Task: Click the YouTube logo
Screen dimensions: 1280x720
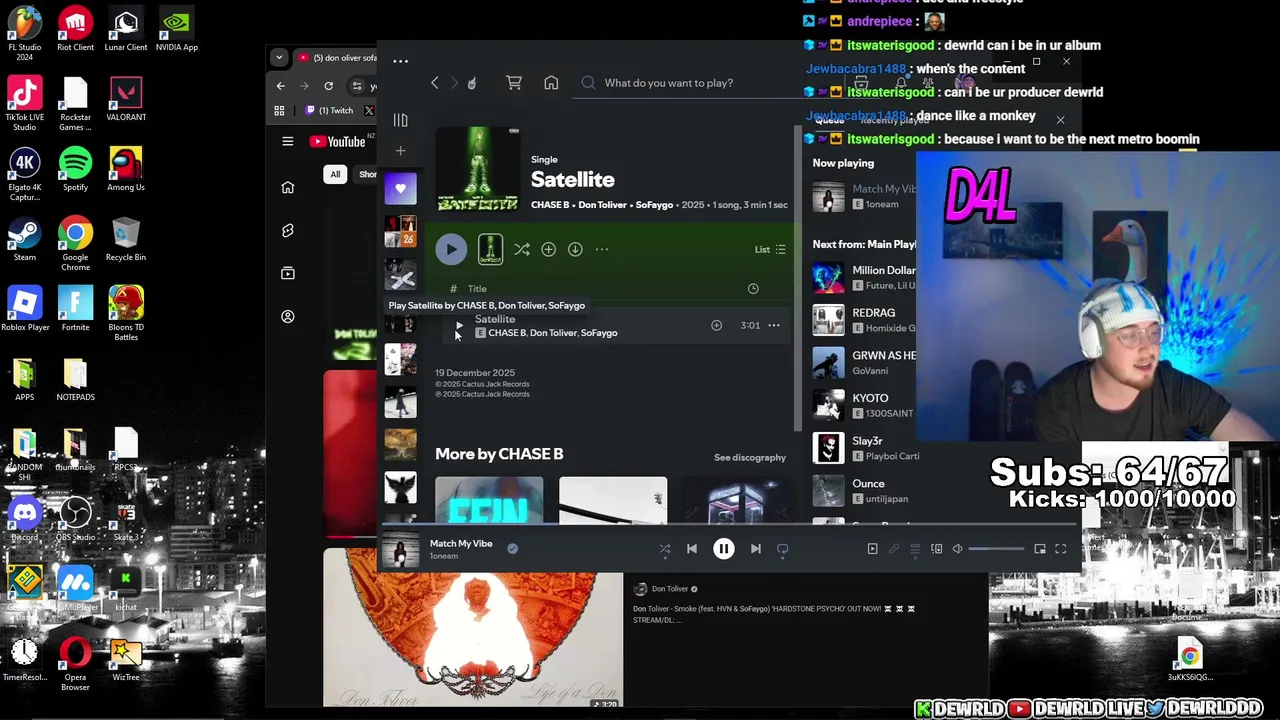Action: click(337, 141)
